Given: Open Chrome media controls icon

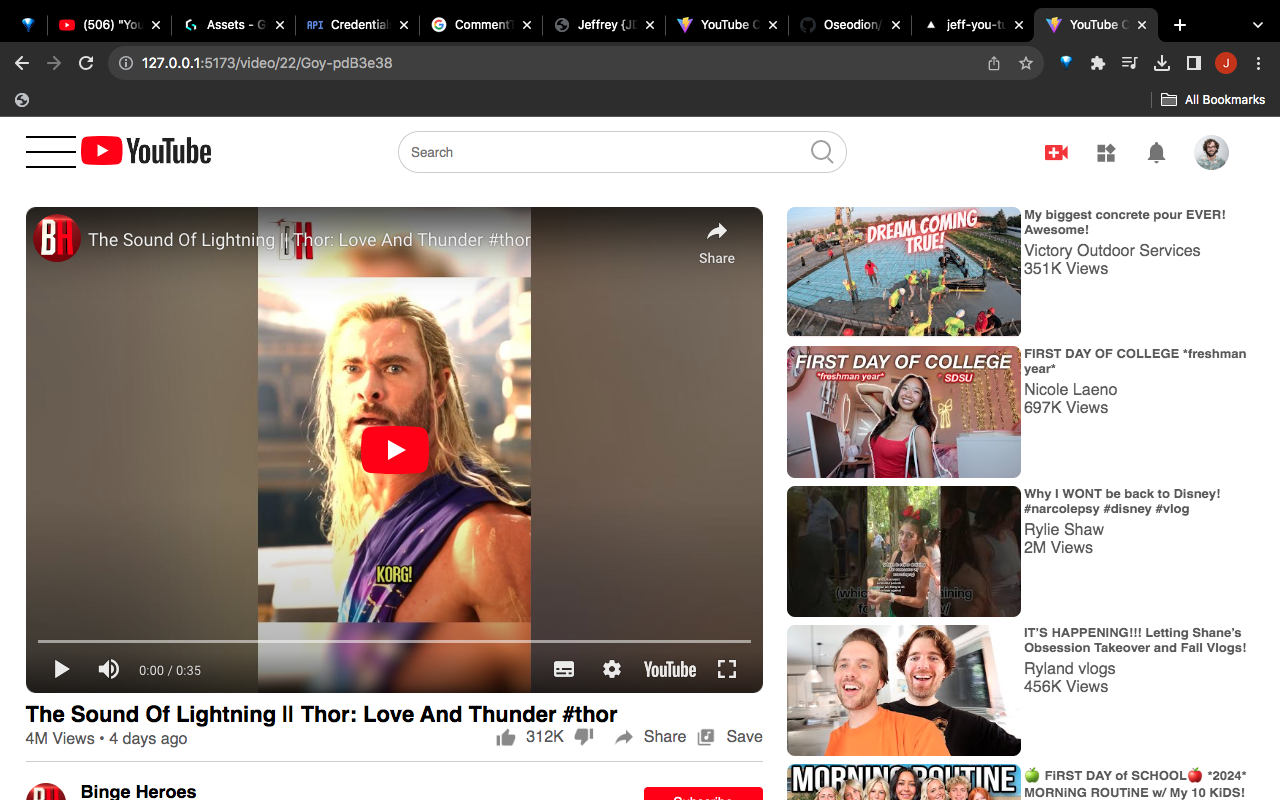Looking at the screenshot, I should pos(1130,63).
